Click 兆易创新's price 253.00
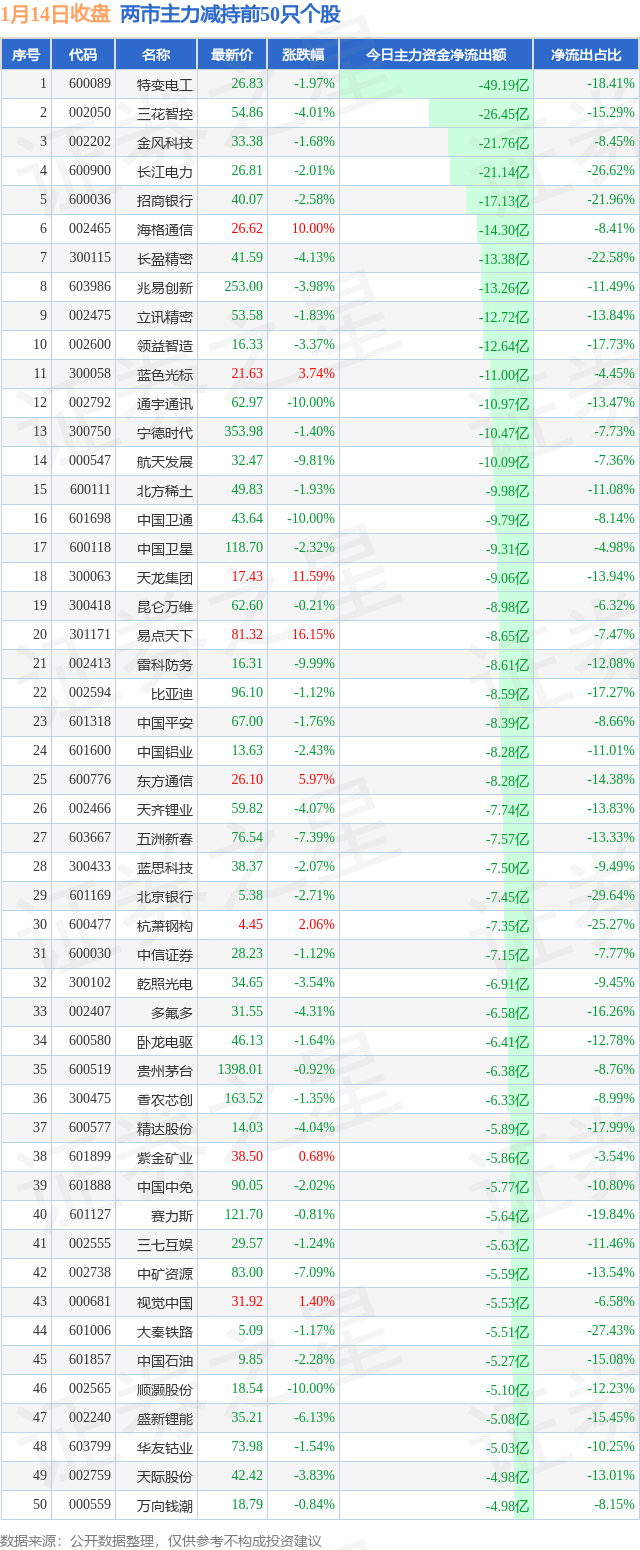The width and height of the screenshot is (640, 1550). point(243,287)
